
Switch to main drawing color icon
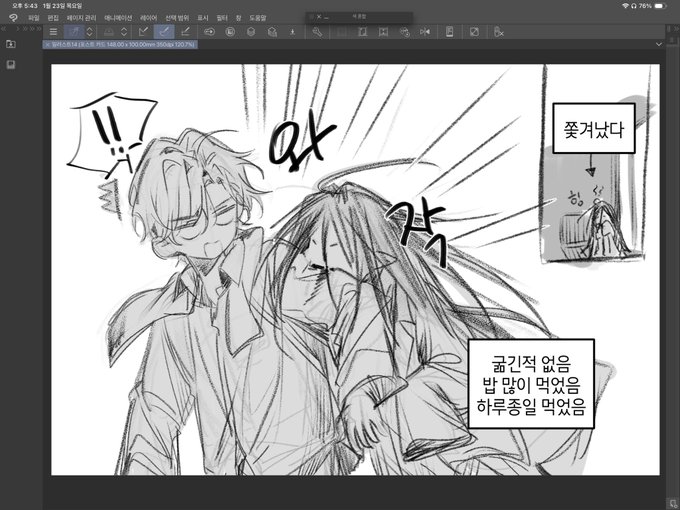tap(144, 32)
